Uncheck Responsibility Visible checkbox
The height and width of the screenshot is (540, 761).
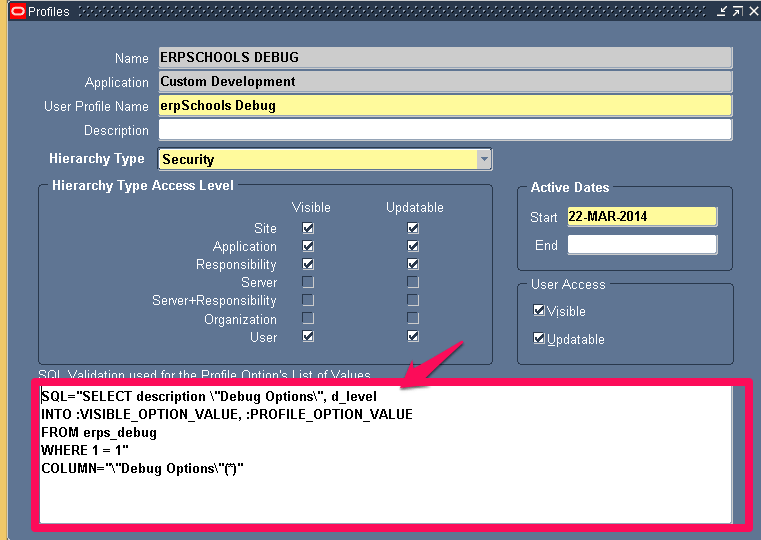(x=308, y=264)
